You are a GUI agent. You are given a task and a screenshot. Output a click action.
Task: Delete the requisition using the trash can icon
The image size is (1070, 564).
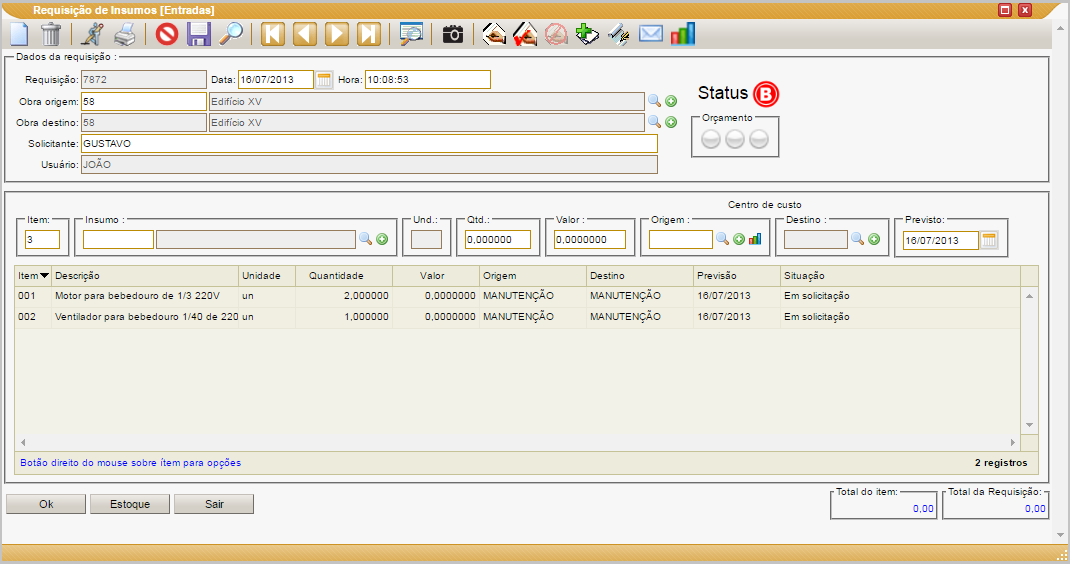tap(51, 33)
